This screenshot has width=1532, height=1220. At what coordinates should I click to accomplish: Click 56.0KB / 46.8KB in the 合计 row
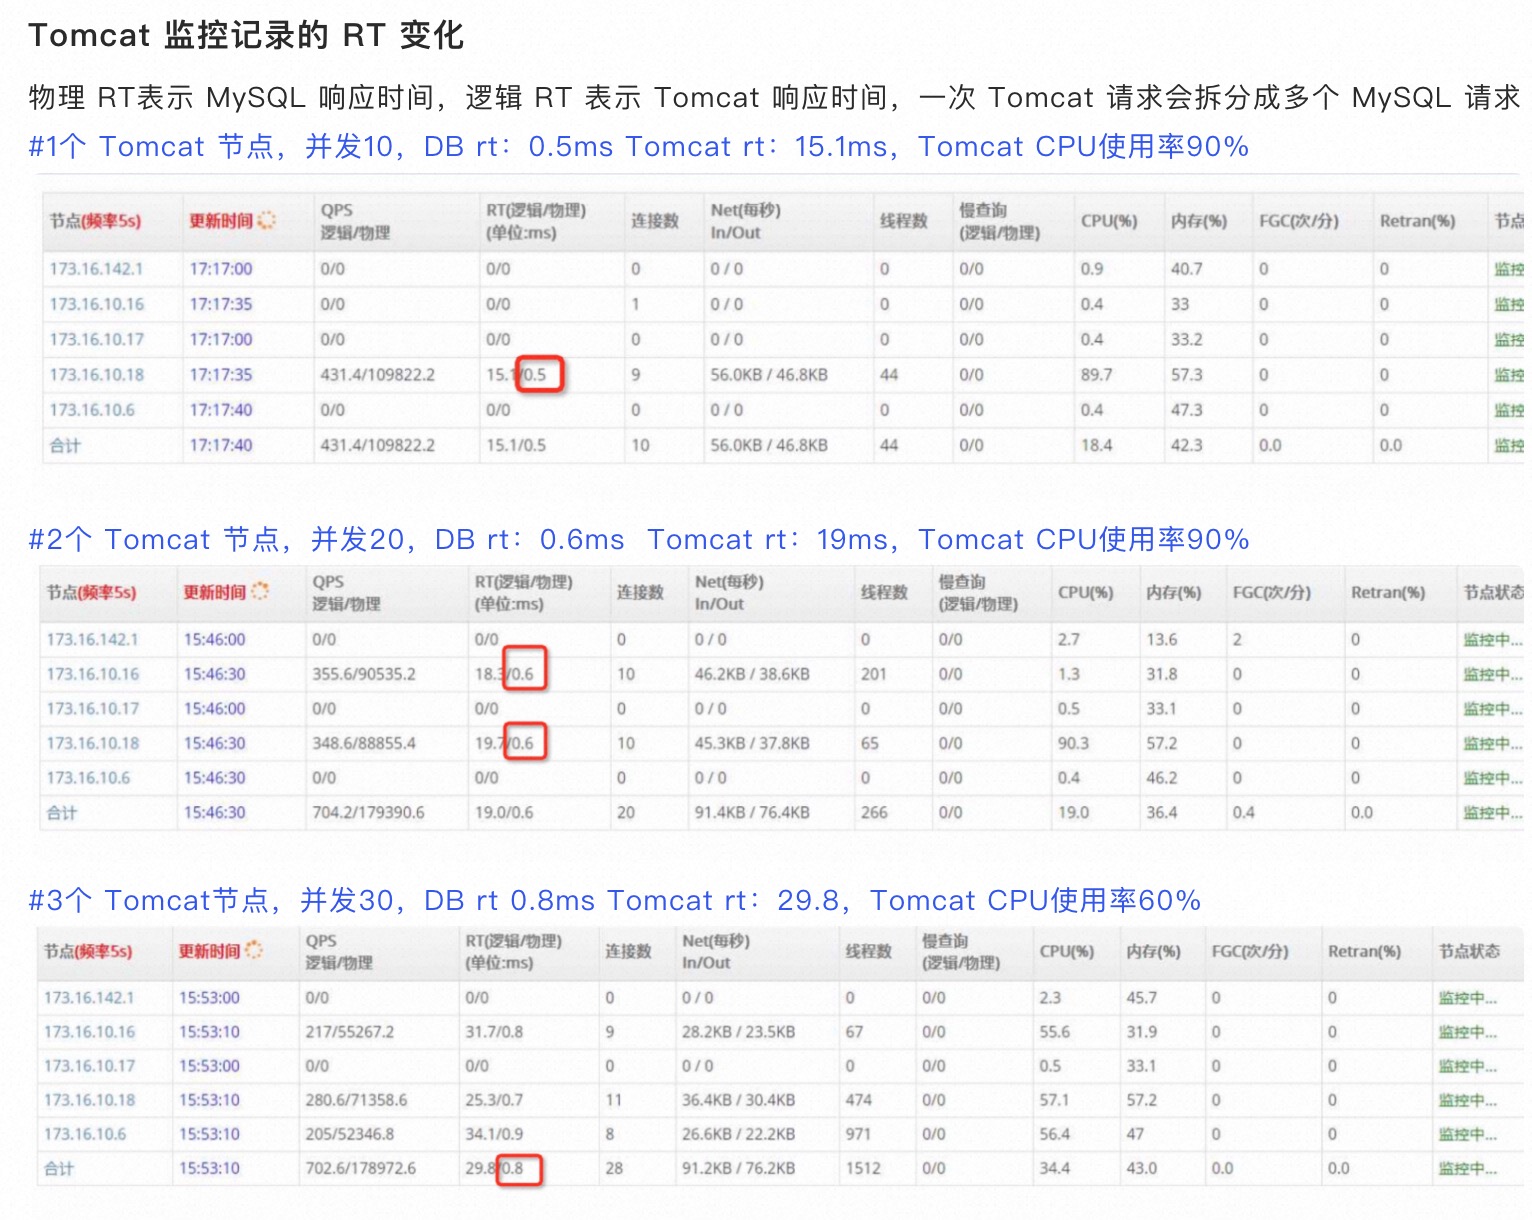[x=769, y=445]
